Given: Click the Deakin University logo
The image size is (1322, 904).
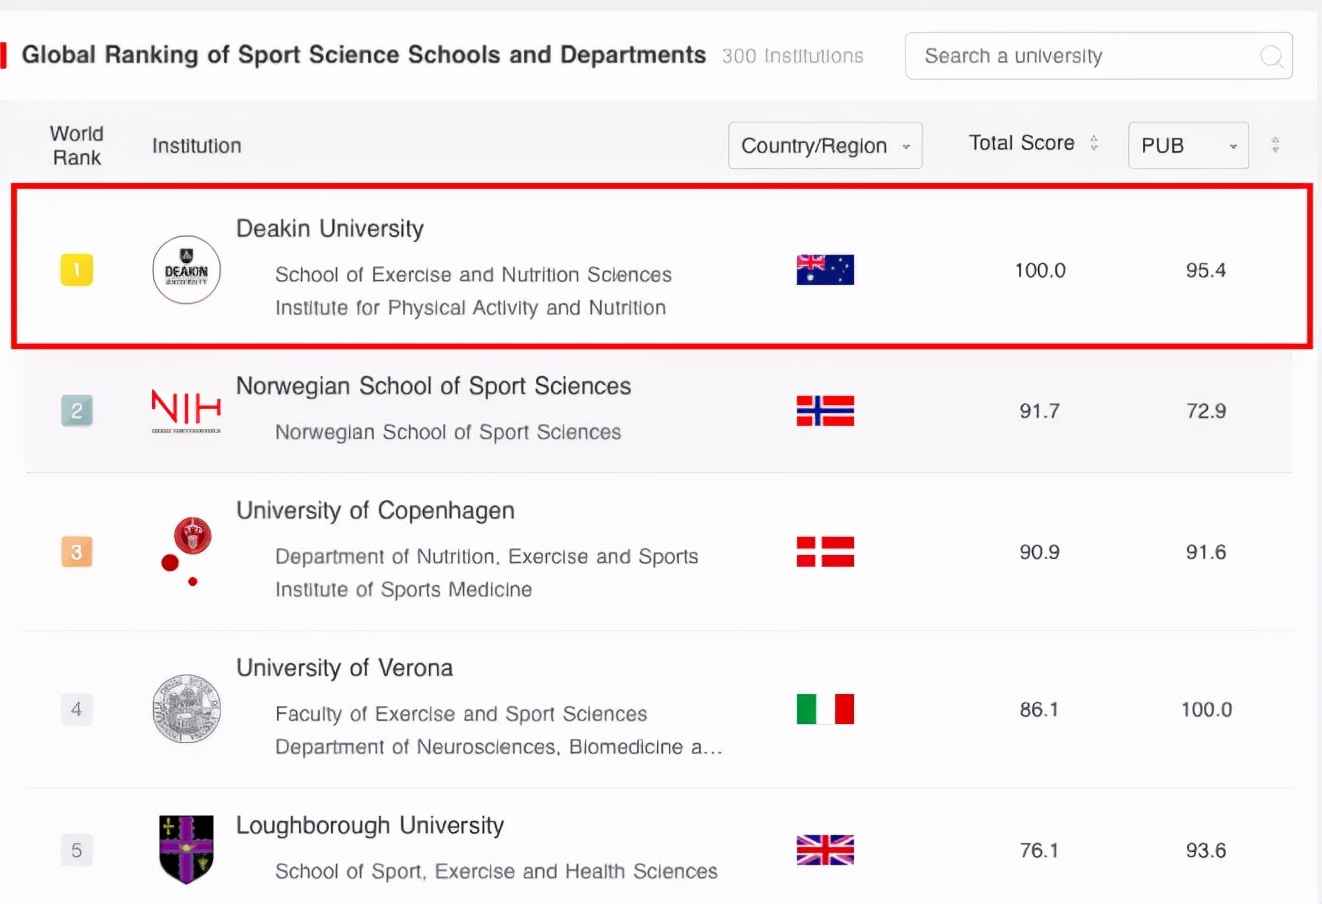Looking at the screenshot, I should (186, 270).
